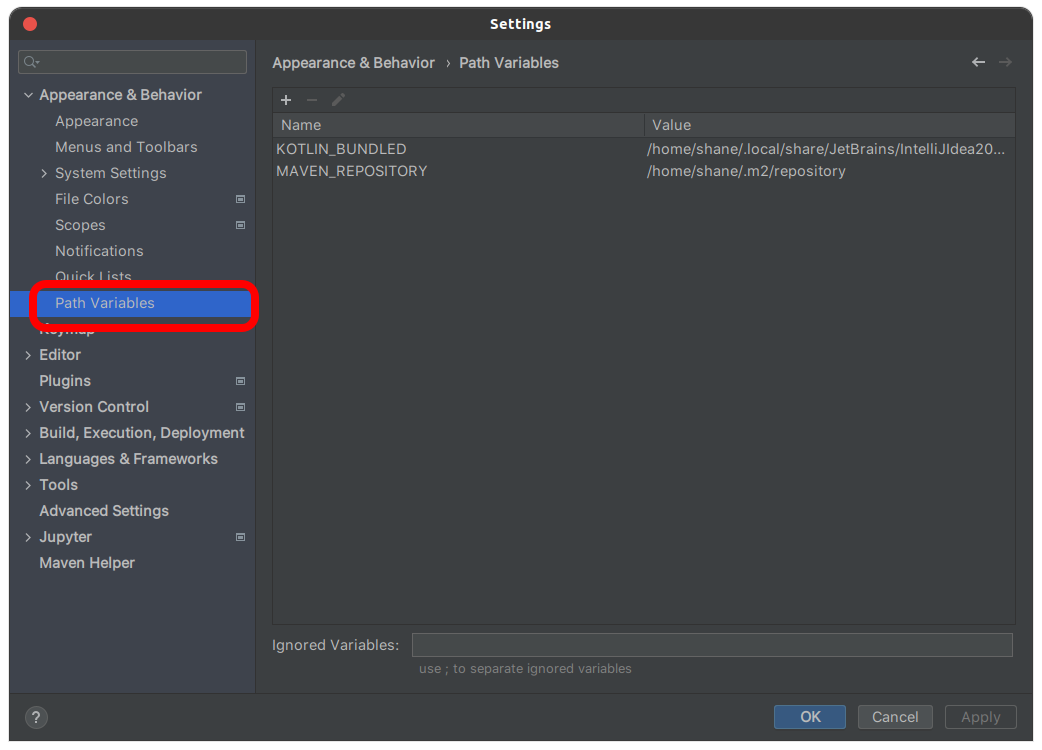Click Path Variables in the breadcrumb trail

(508, 62)
